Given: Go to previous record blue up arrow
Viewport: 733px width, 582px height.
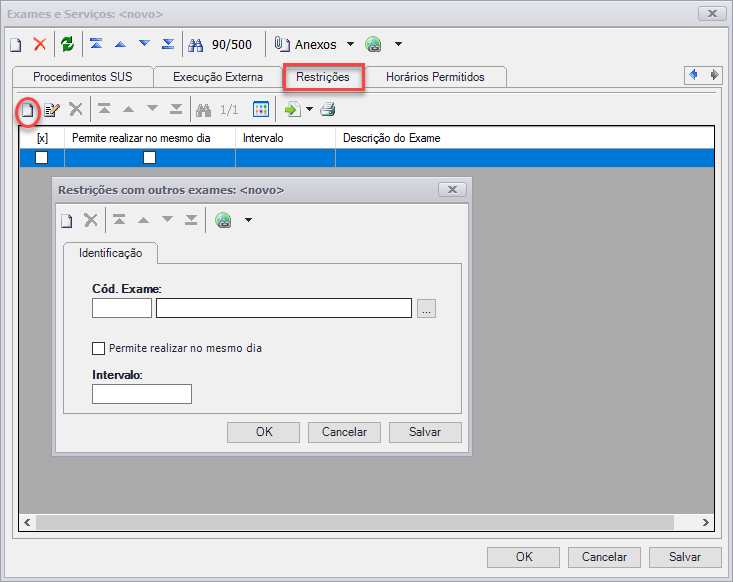Looking at the screenshot, I should click(x=120, y=44).
